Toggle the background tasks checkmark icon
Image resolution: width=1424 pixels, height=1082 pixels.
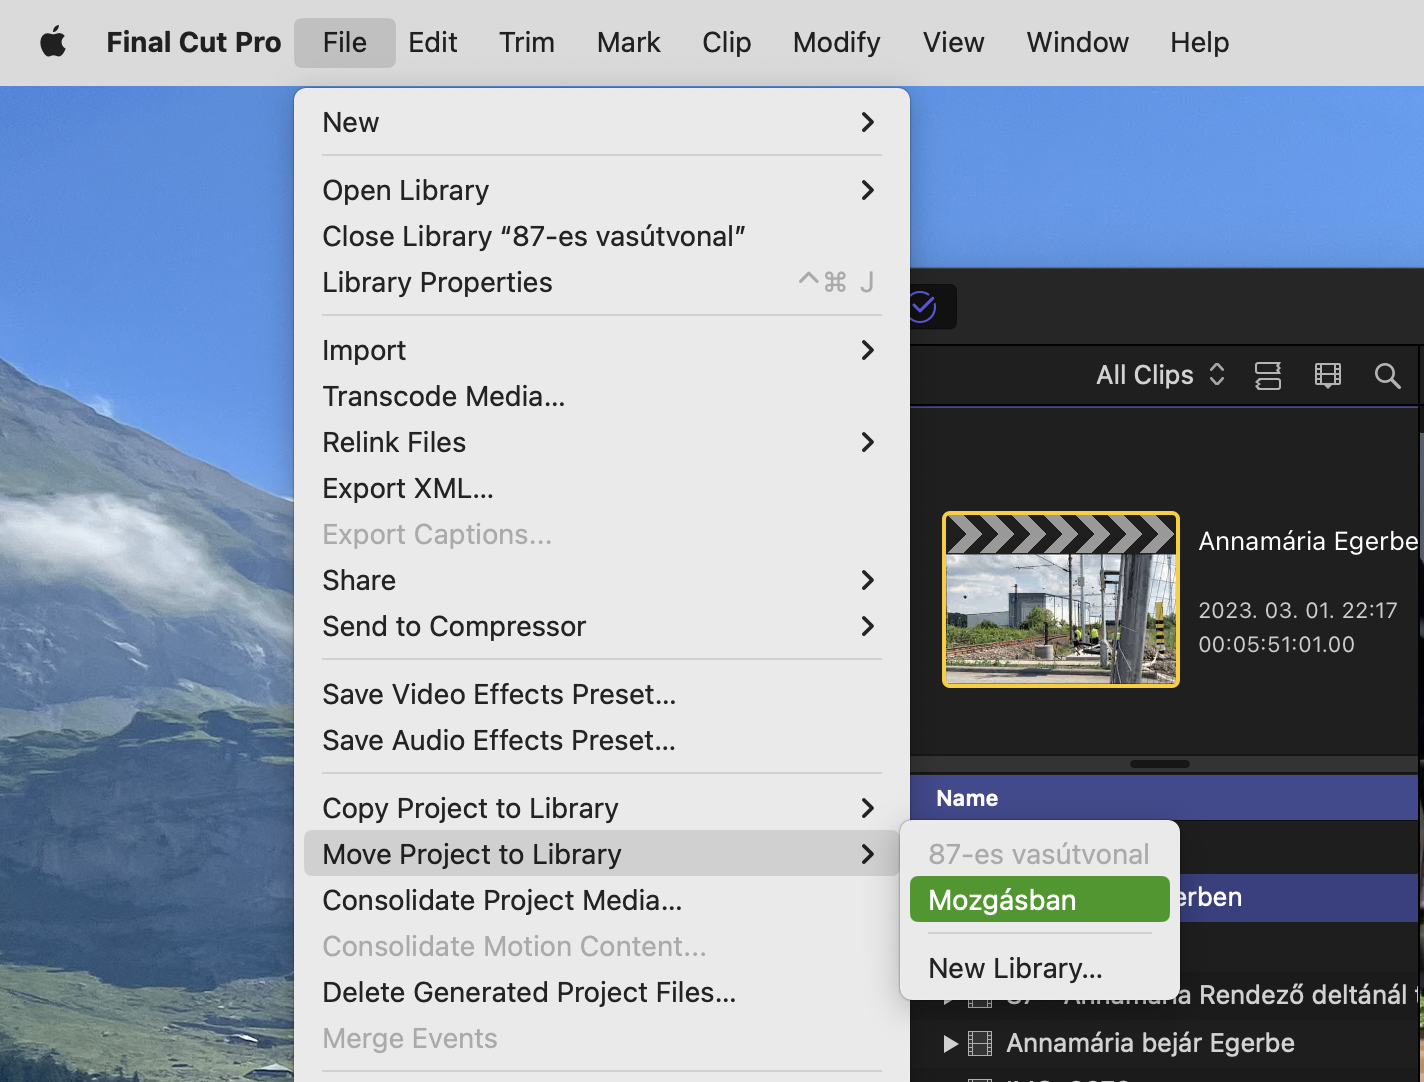923,307
